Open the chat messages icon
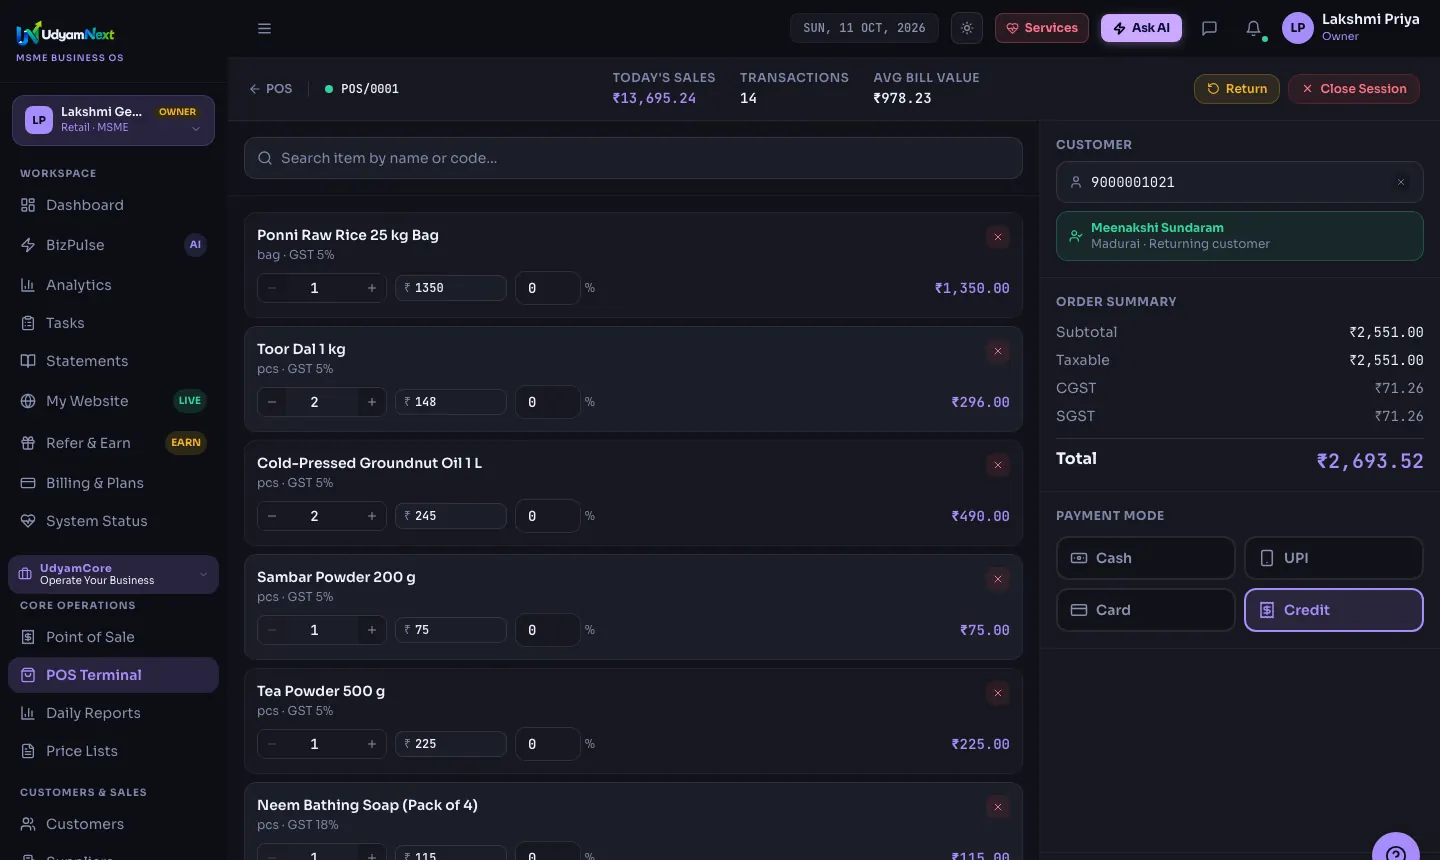Image resolution: width=1440 pixels, height=860 pixels. (x=1209, y=28)
